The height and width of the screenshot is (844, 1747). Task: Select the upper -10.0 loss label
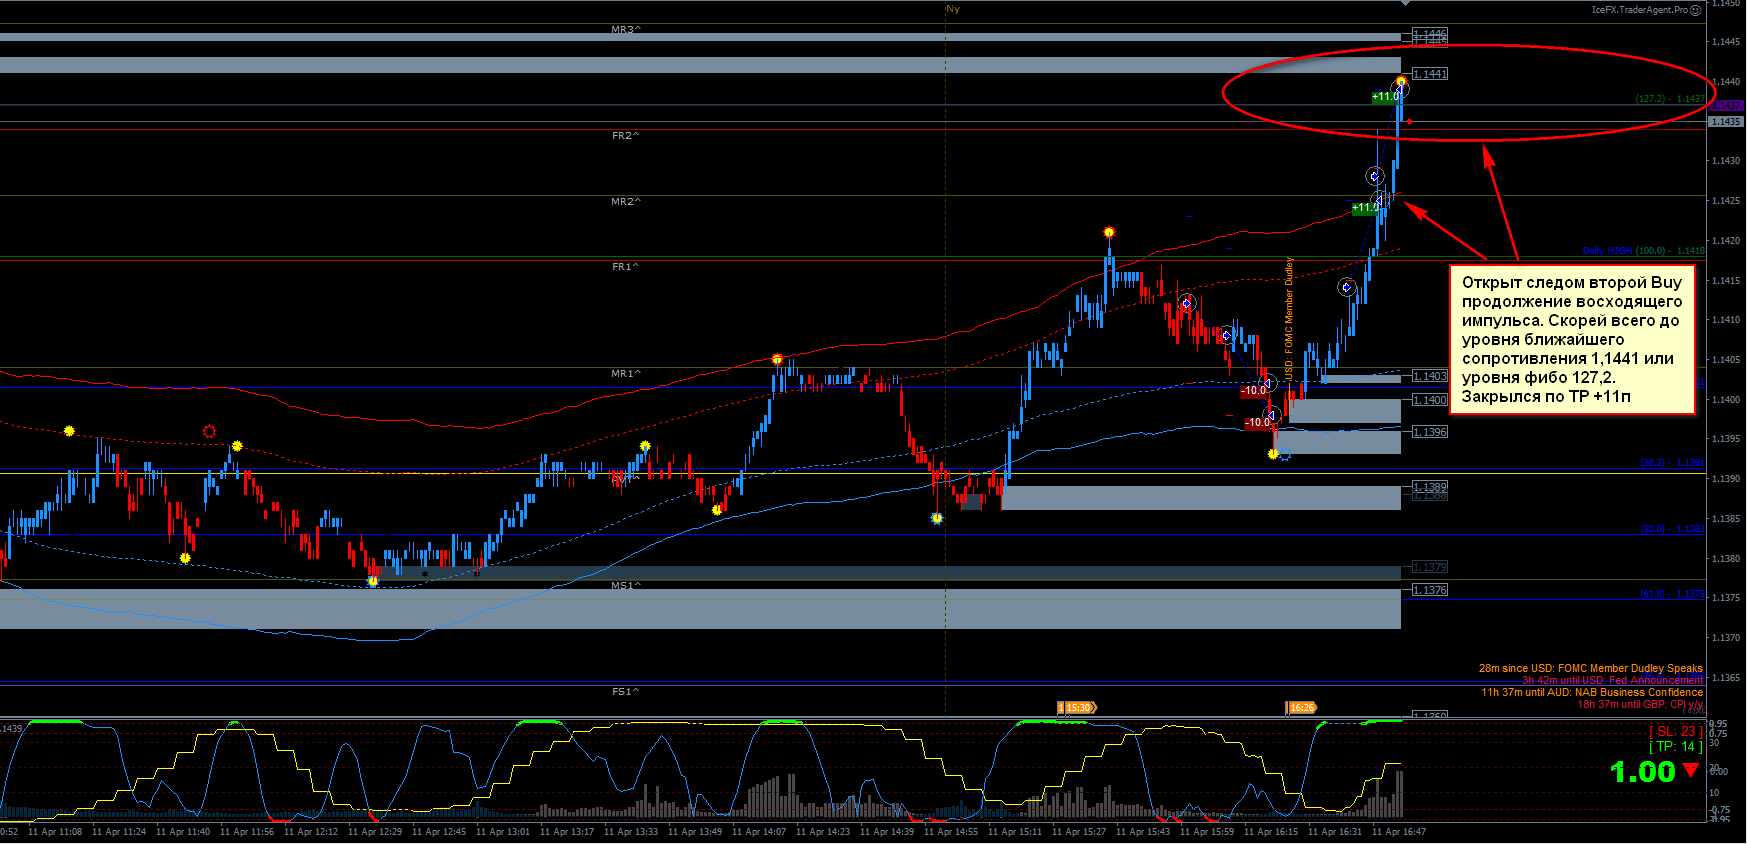pos(1254,391)
